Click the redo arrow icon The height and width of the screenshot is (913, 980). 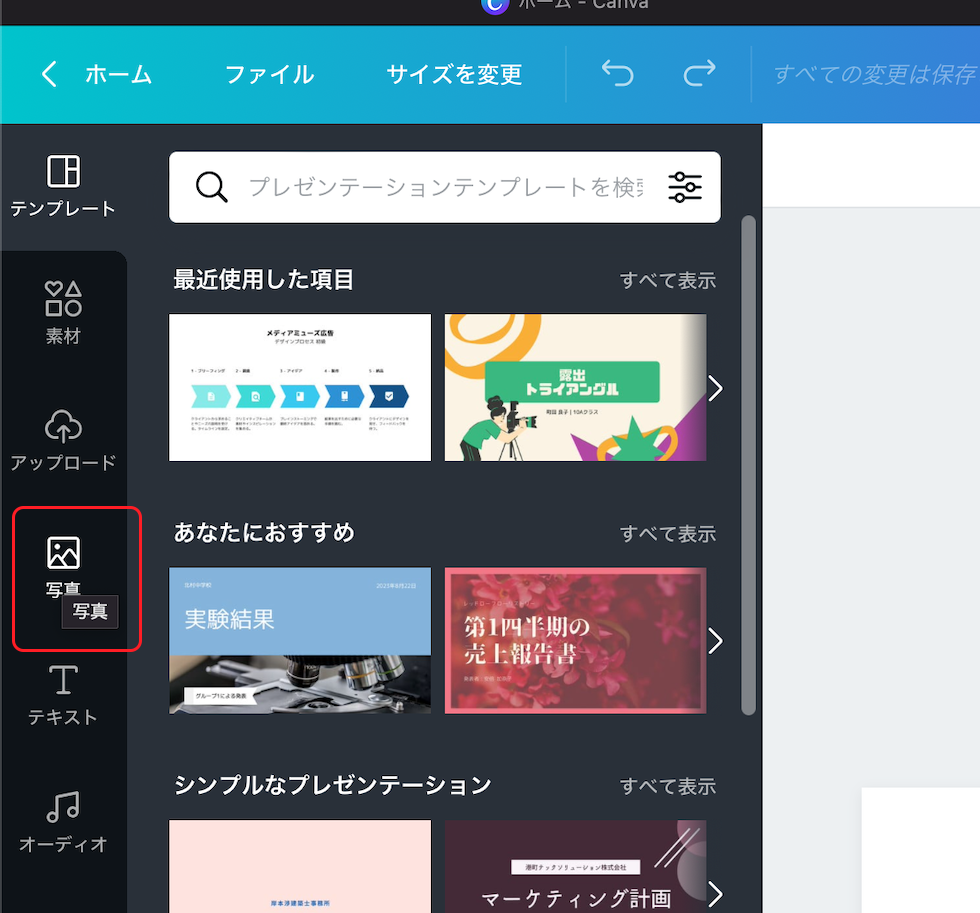point(699,74)
